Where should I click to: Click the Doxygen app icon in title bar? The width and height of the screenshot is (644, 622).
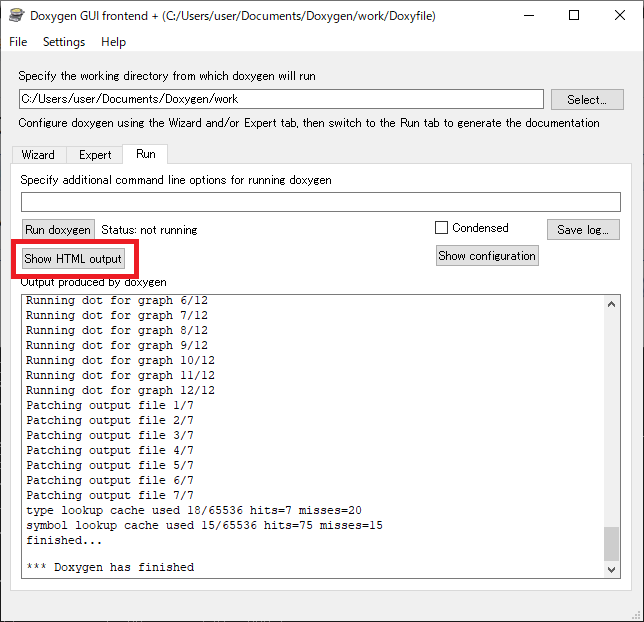pyautogui.click(x=16, y=16)
